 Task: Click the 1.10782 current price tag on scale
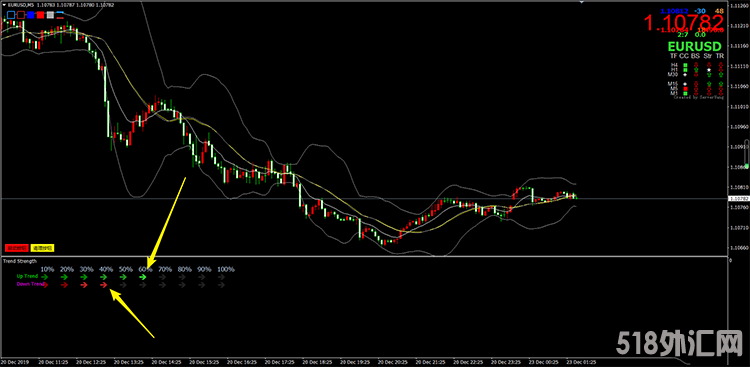point(738,198)
